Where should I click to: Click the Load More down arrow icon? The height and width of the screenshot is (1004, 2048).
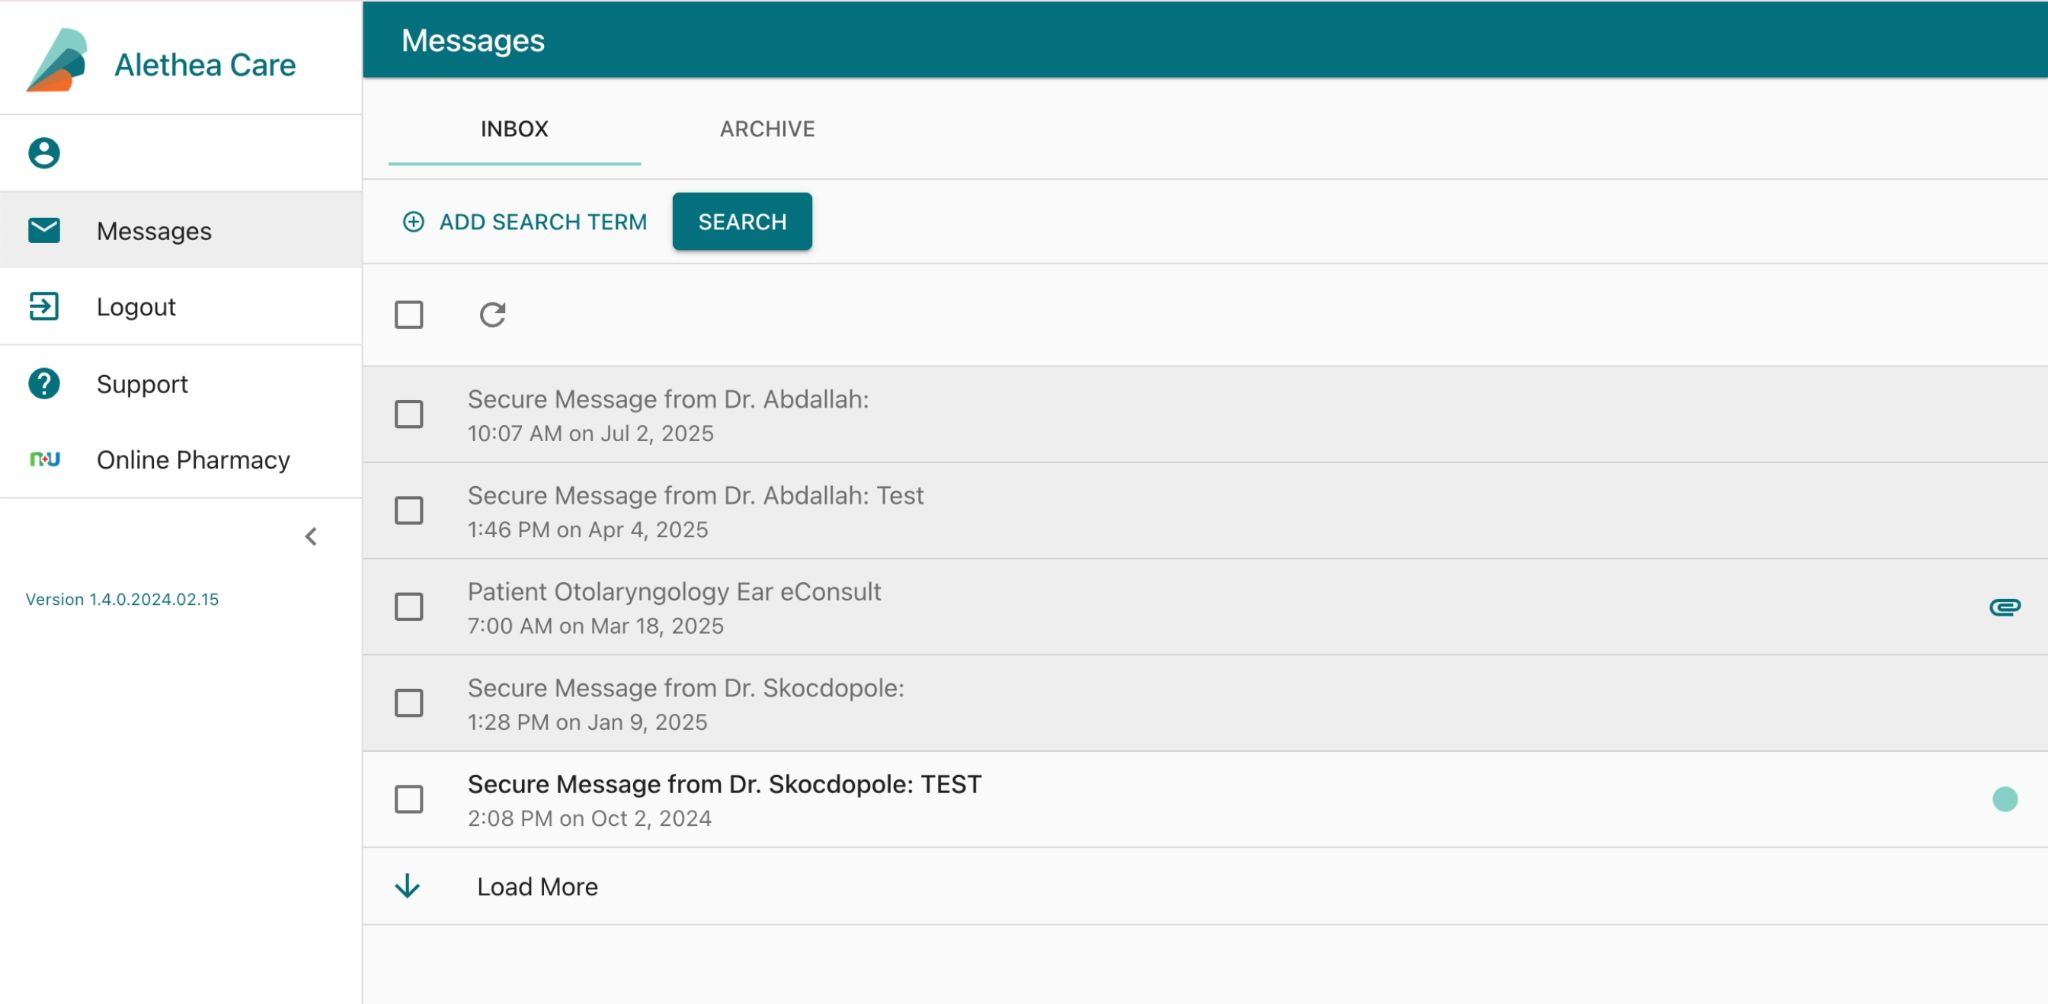[407, 886]
